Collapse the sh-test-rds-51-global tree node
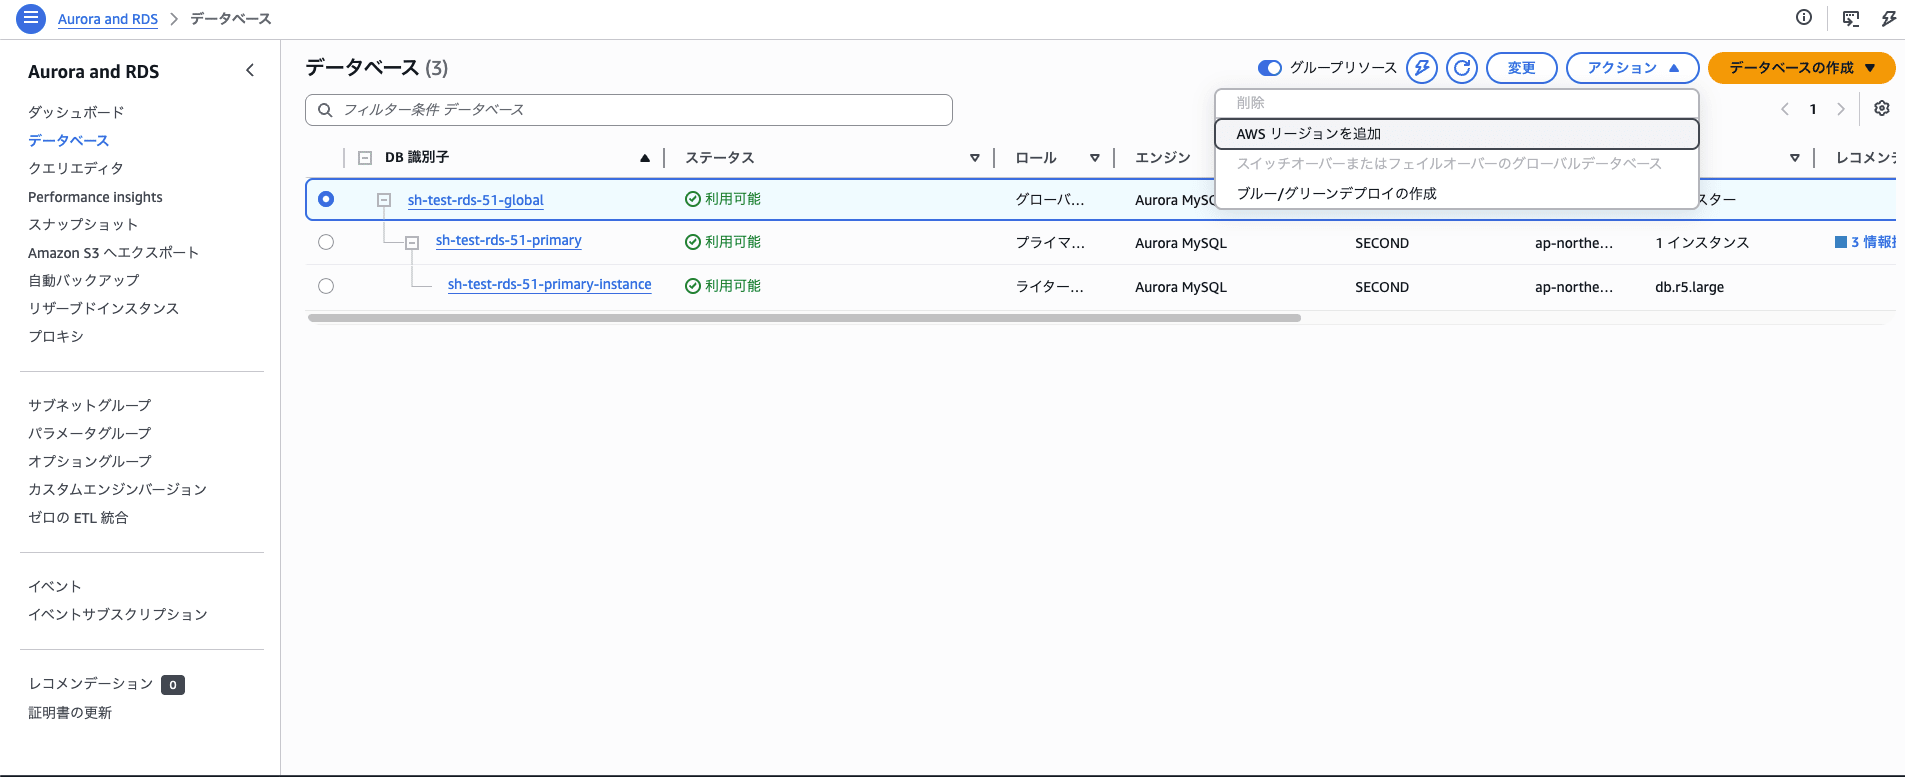The height and width of the screenshot is (777, 1905). click(x=384, y=200)
